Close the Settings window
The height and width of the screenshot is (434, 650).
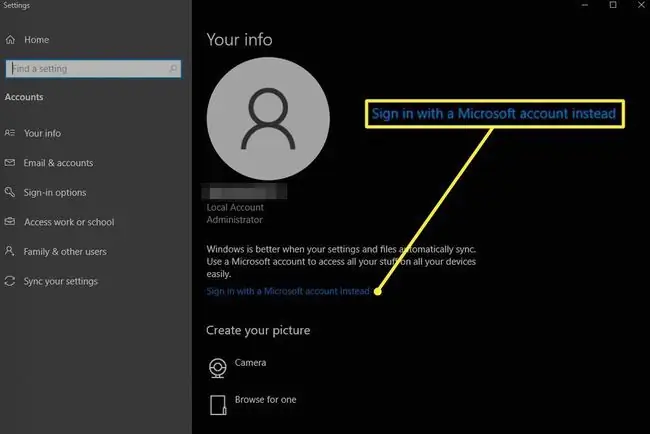coord(641,5)
